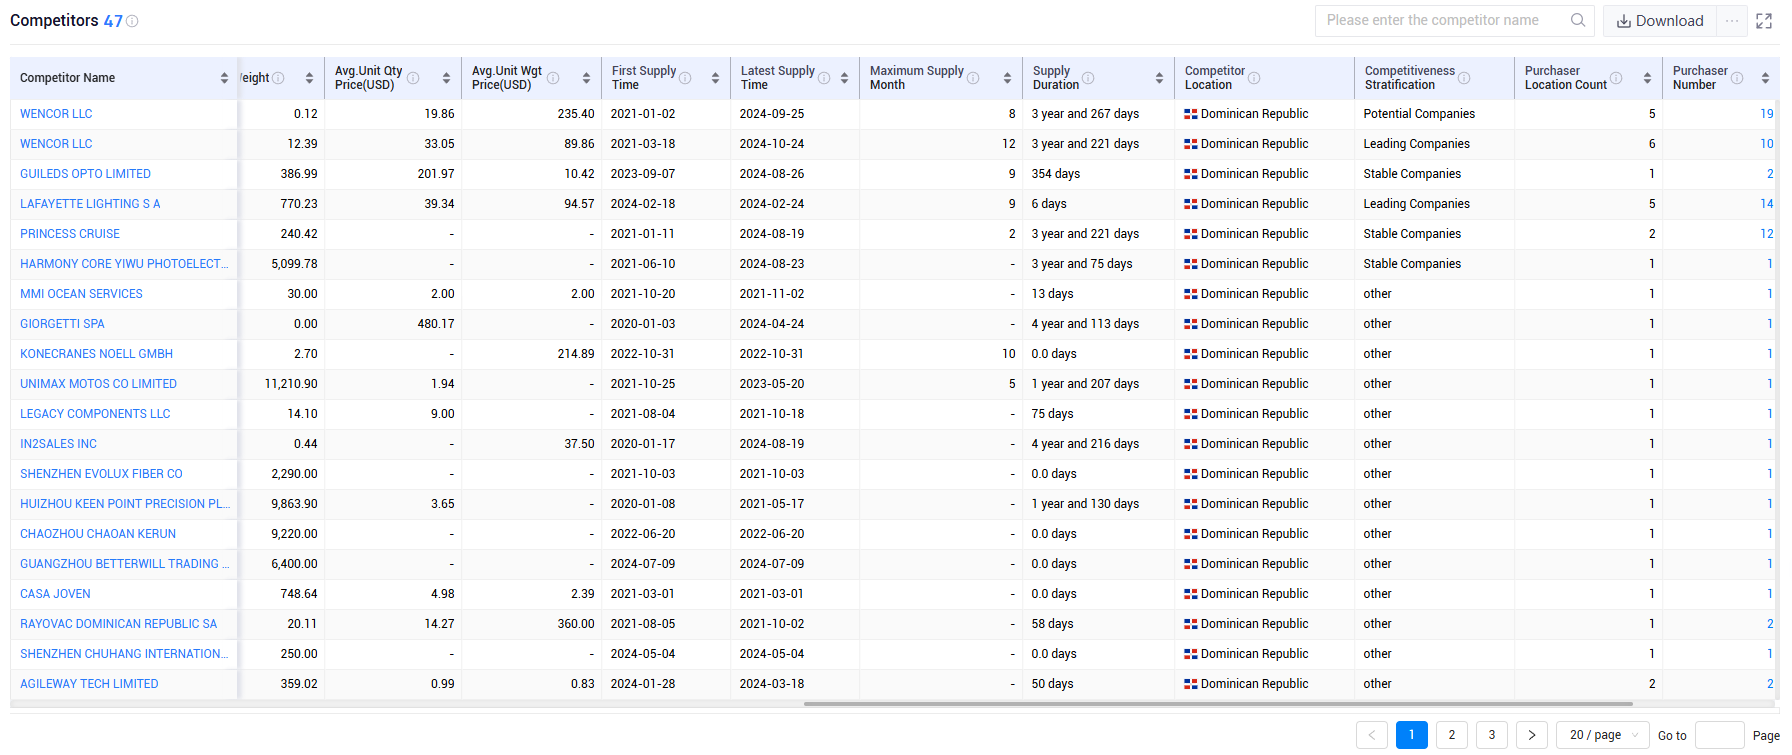Sort by Purchaser Location Count column

tap(1647, 78)
